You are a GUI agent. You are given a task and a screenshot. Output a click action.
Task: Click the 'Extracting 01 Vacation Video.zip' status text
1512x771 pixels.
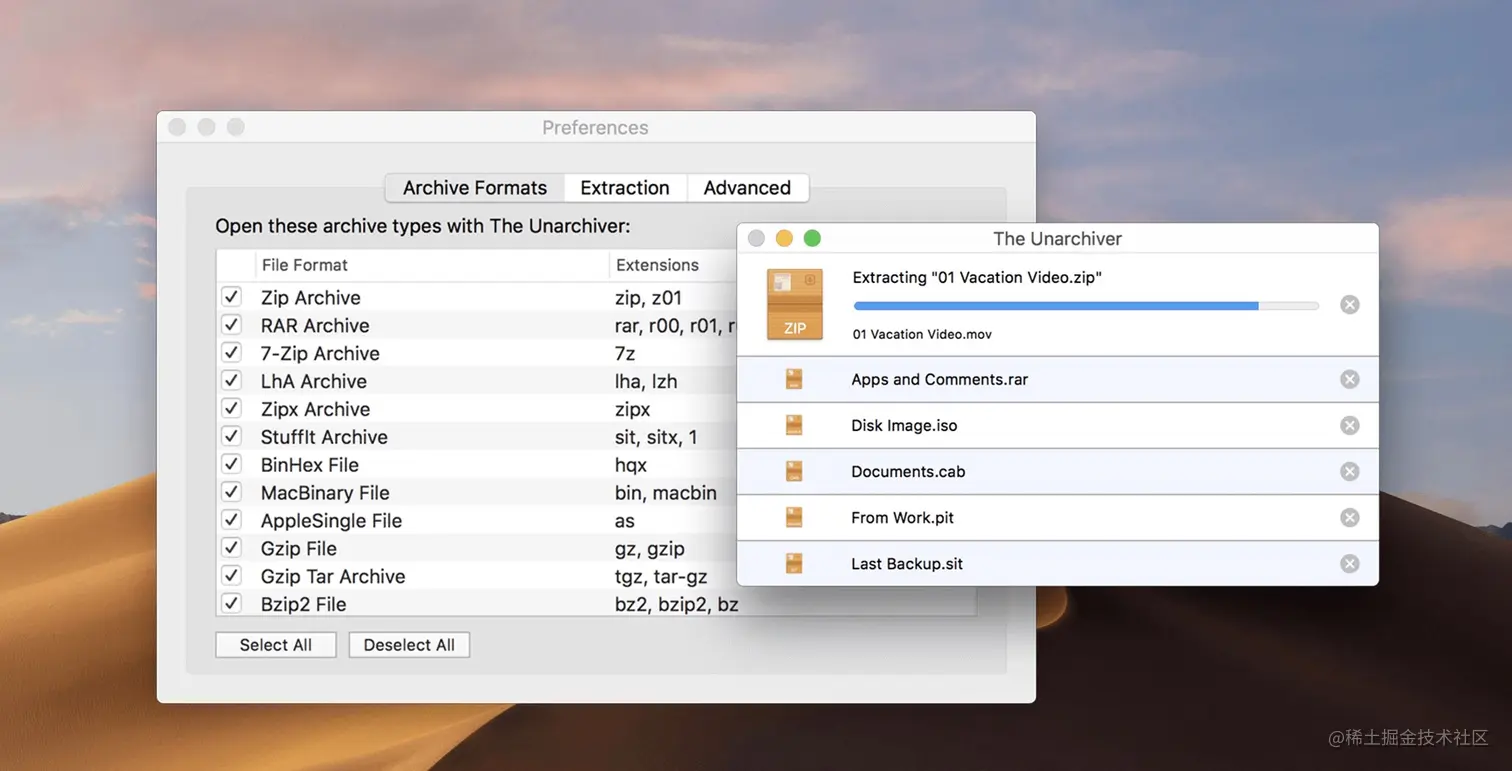click(x=977, y=277)
